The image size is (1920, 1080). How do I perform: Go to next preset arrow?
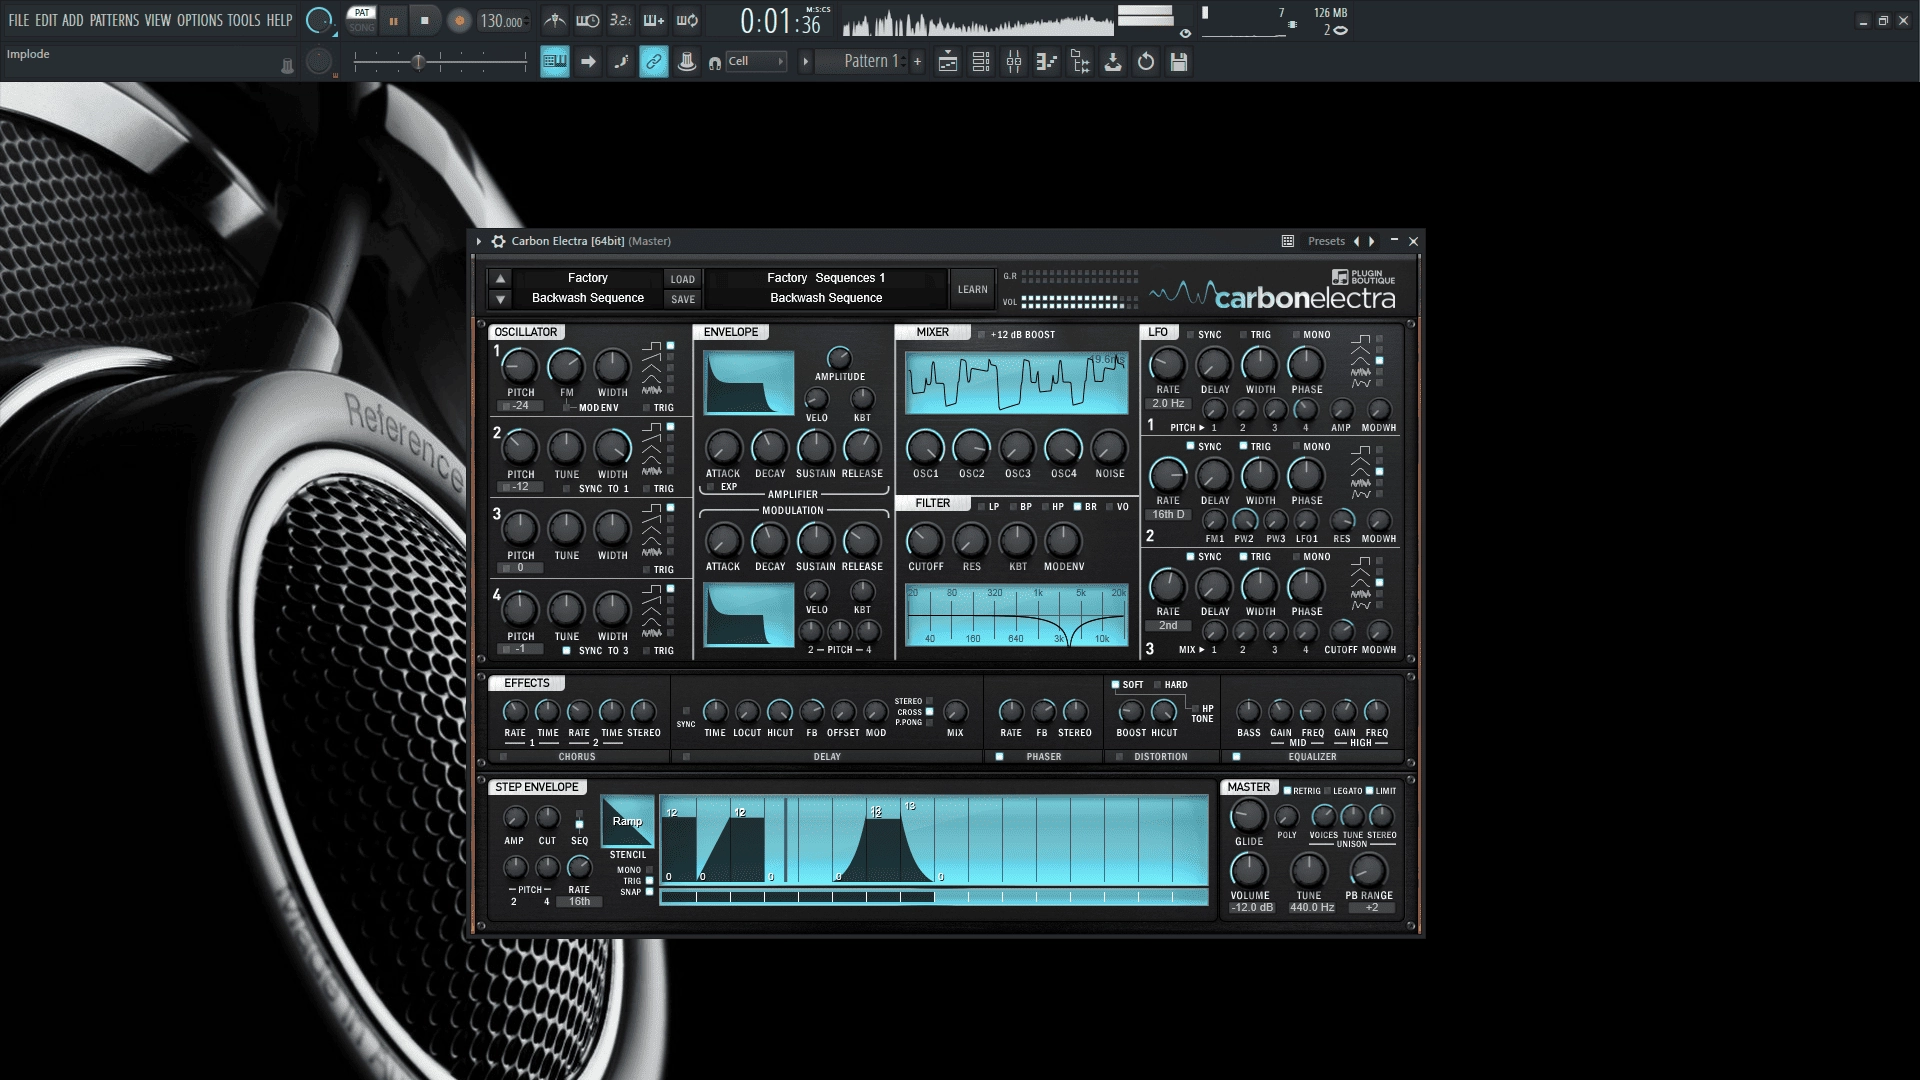(x=1372, y=241)
